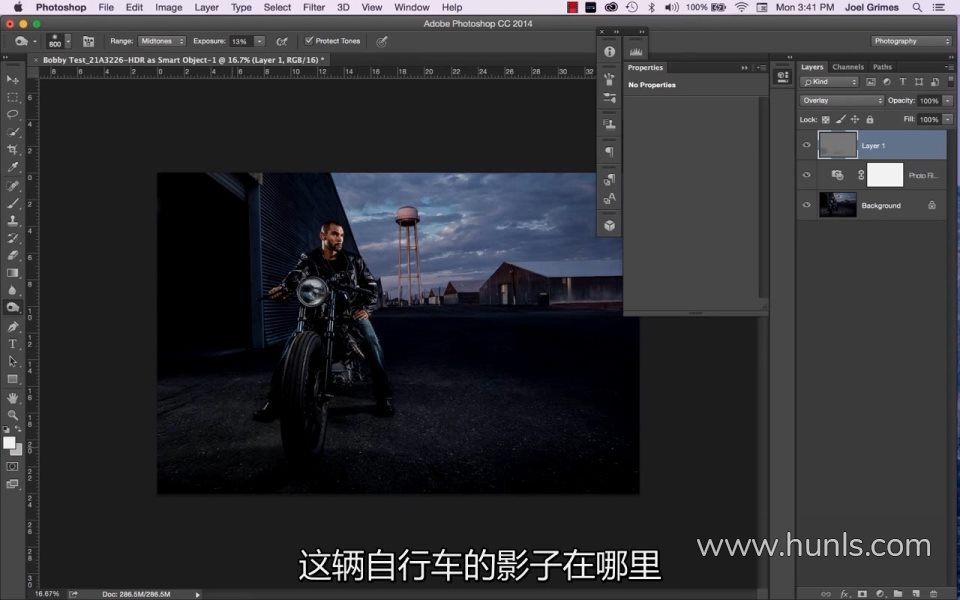Select the Gradient tool
Image resolution: width=960 pixels, height=600 pixels.
(x=12, y=273)
